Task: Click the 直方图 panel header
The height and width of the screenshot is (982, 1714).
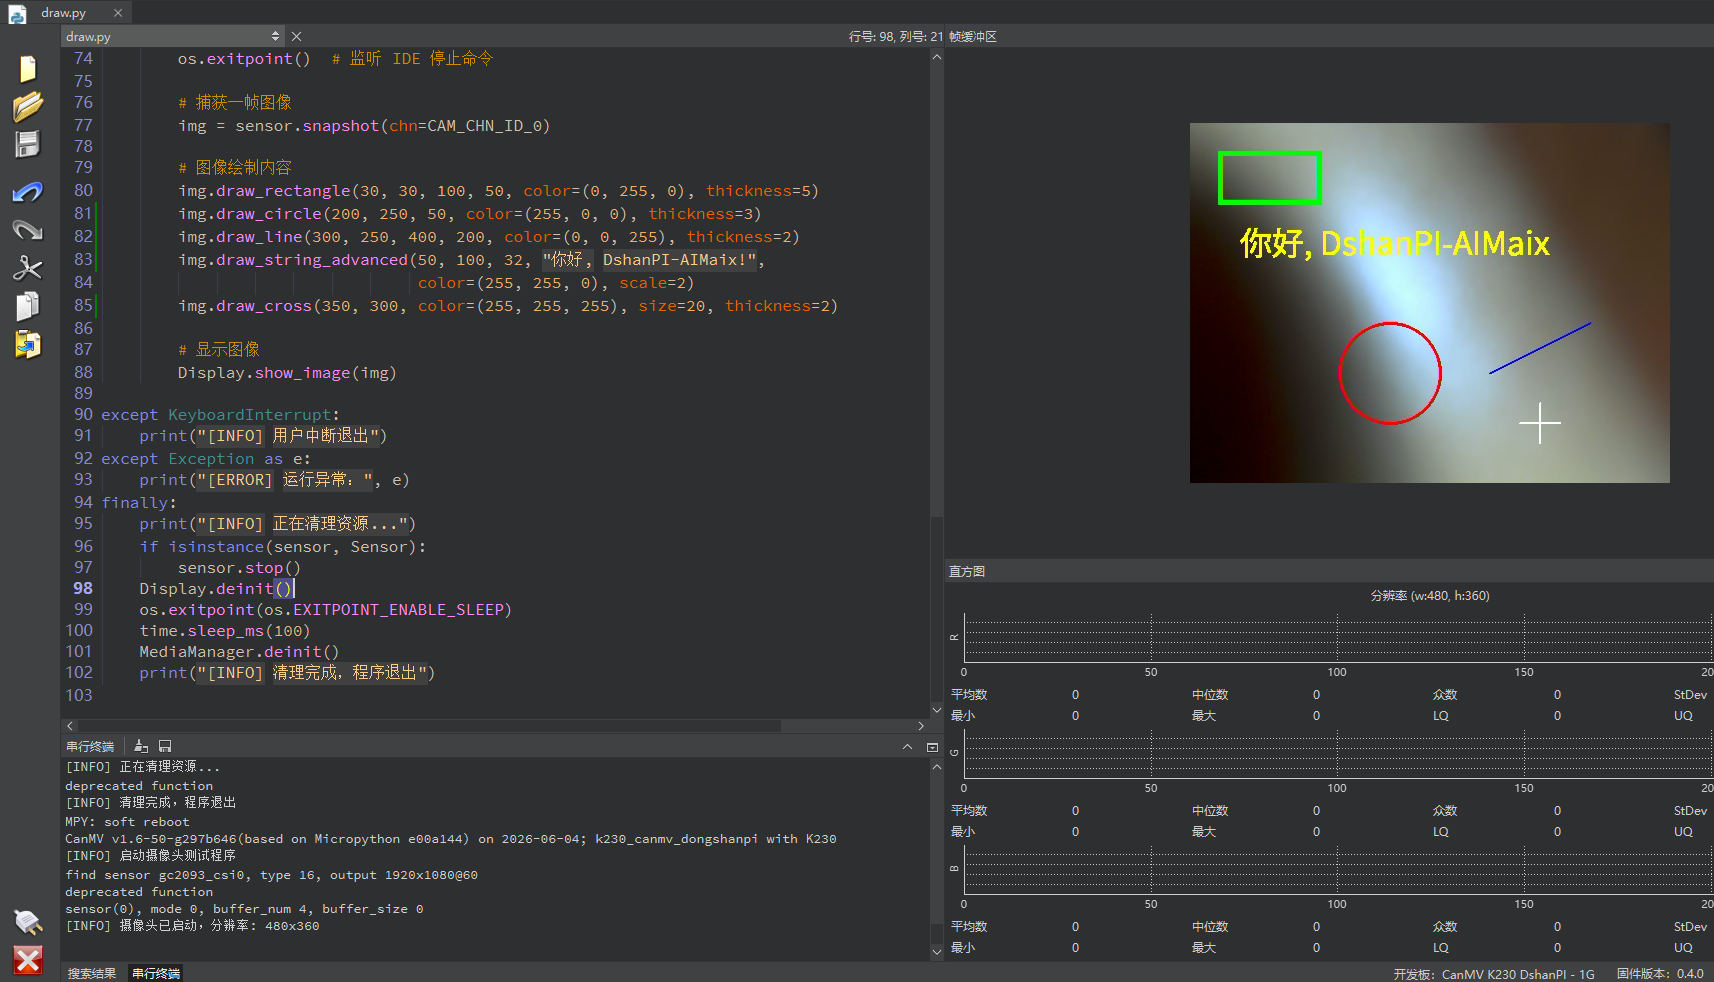Action: pyautogui.click(x=967, y=571)
